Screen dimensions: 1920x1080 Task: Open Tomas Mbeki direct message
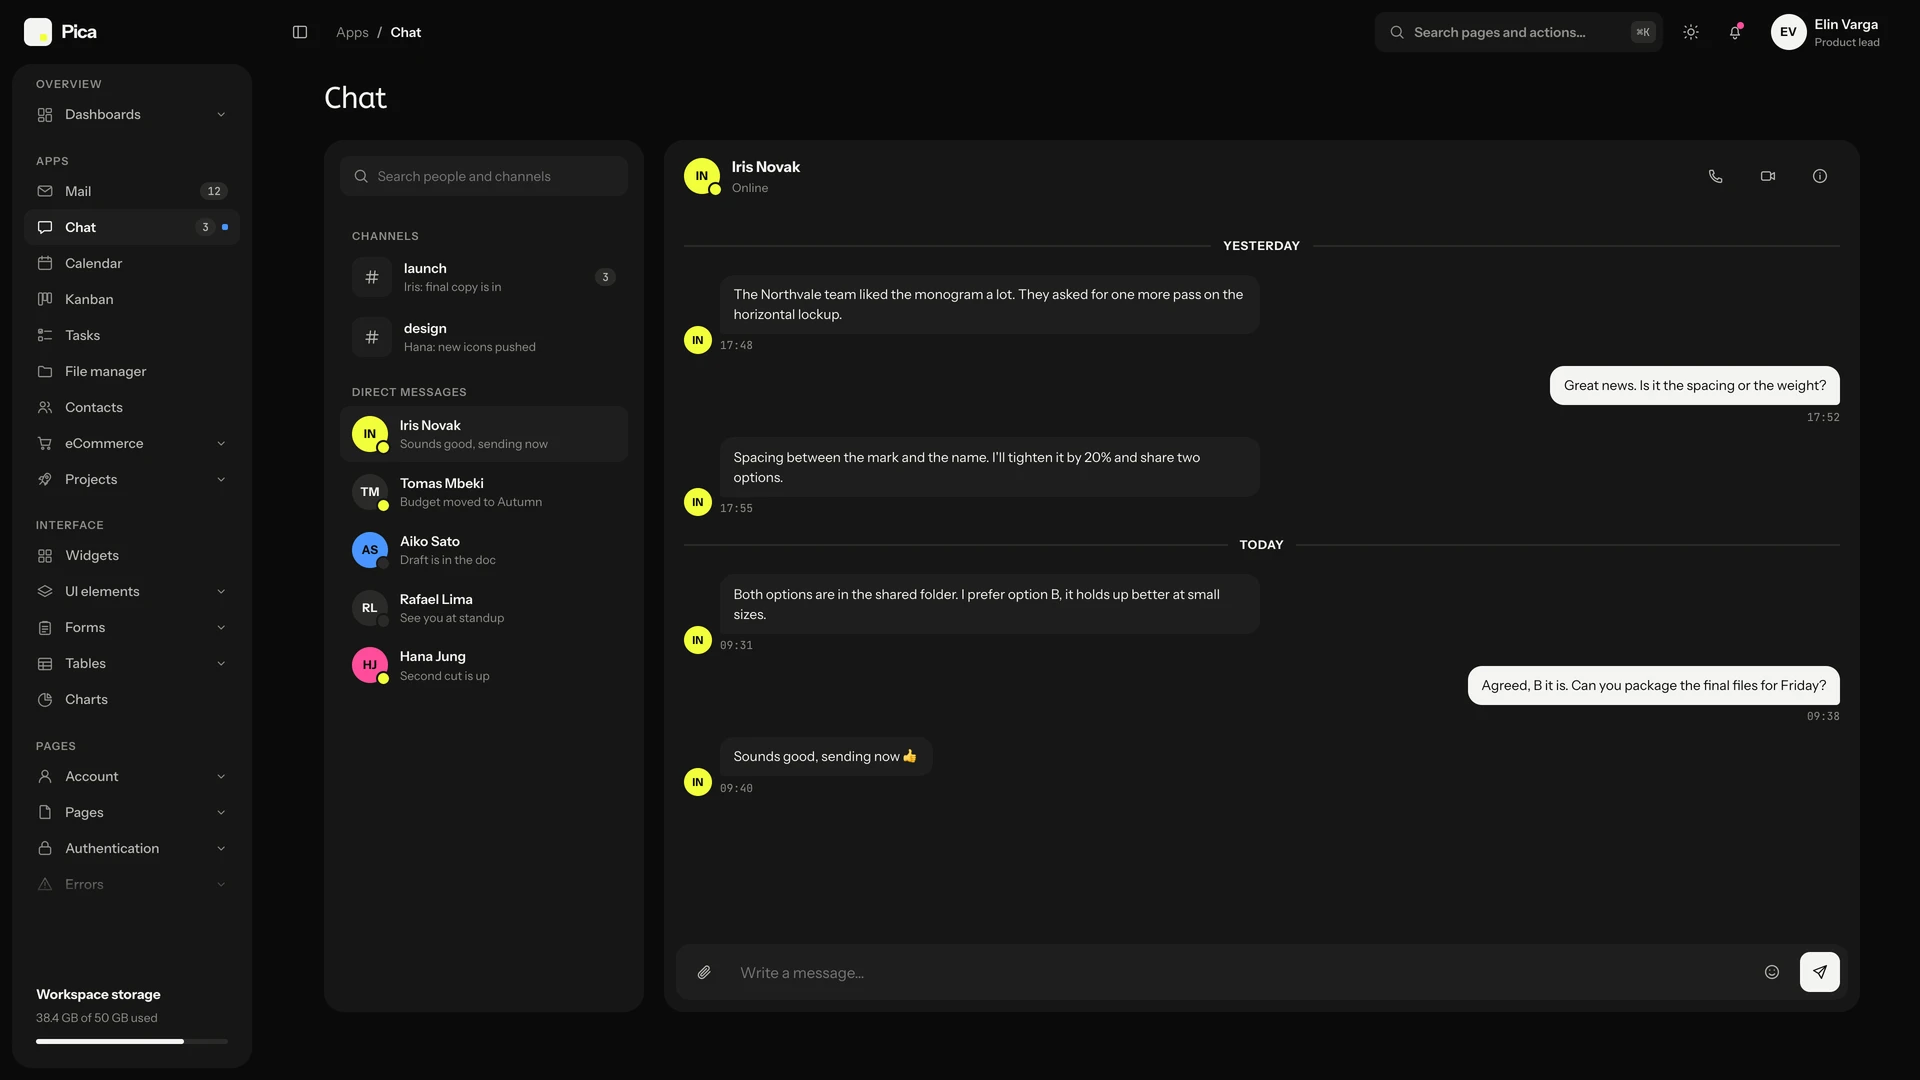point(484,492)
